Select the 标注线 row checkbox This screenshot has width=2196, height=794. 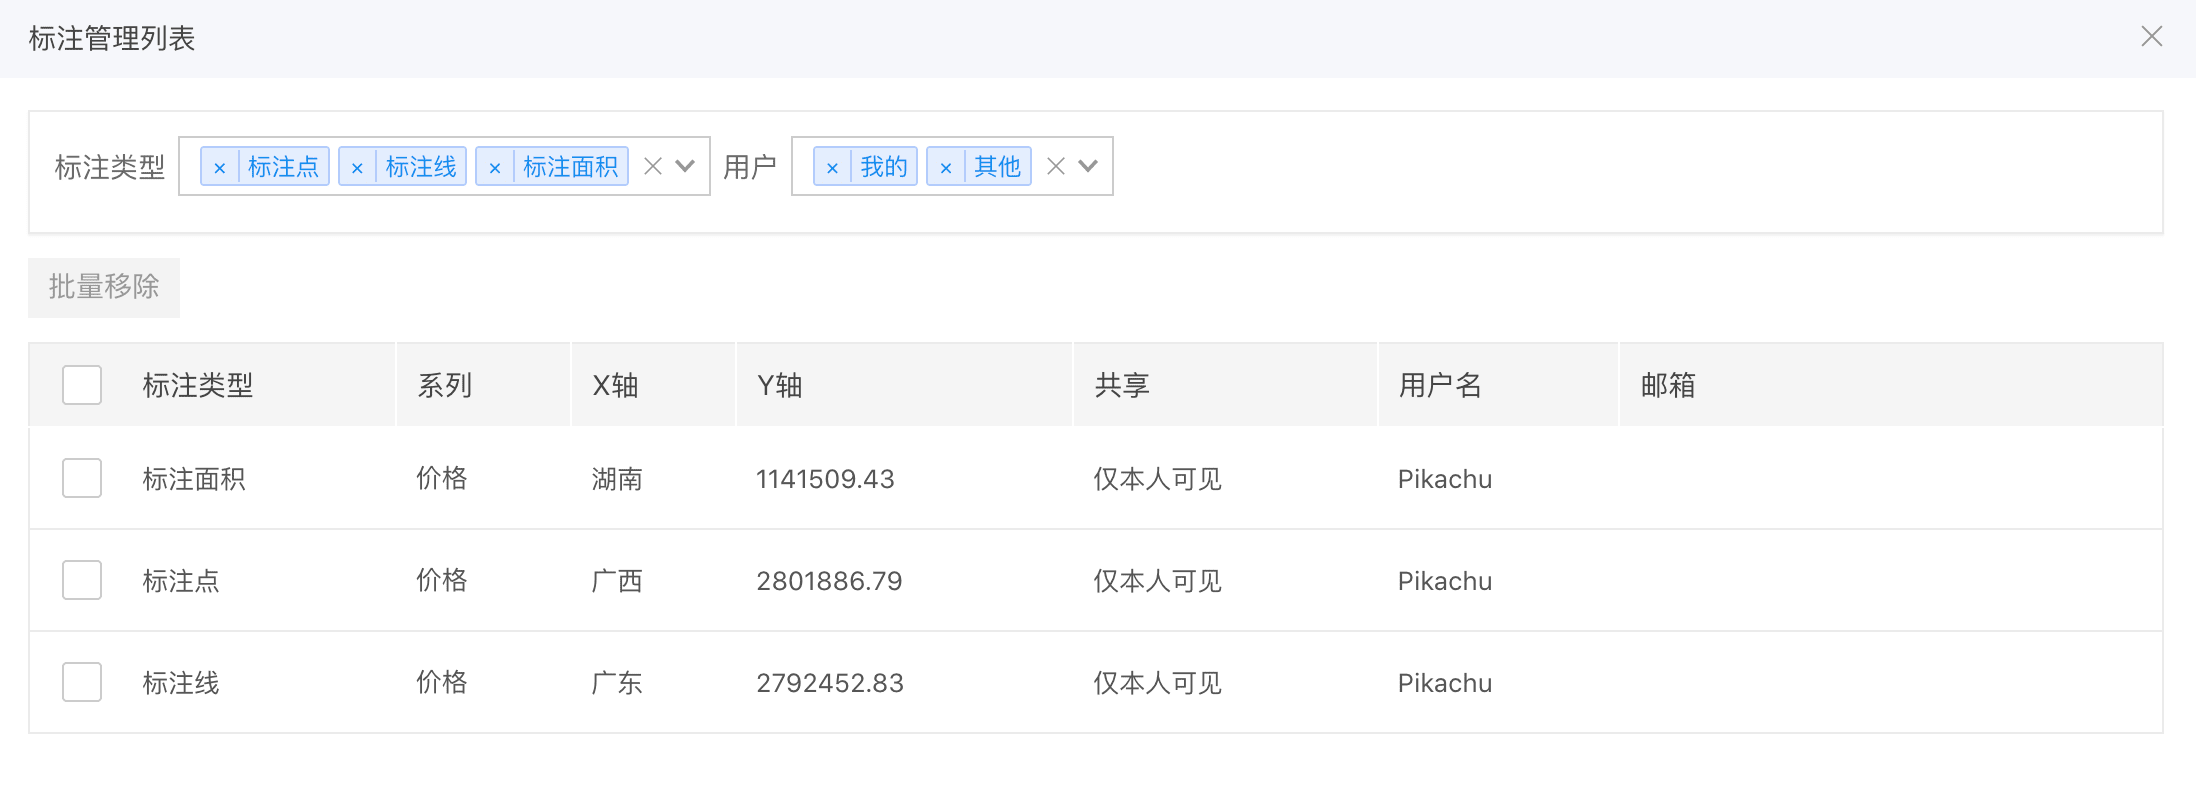(x=82, y=682)
